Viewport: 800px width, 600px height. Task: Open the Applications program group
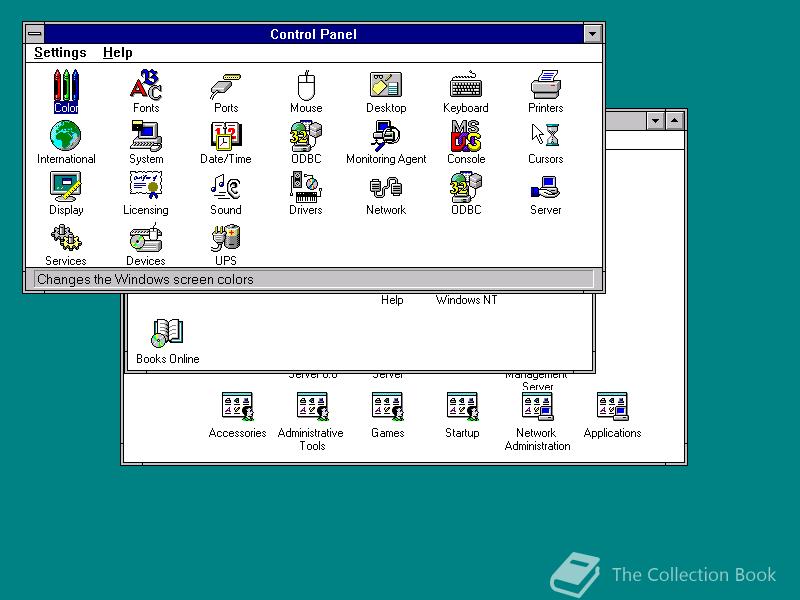coord(612,415)
